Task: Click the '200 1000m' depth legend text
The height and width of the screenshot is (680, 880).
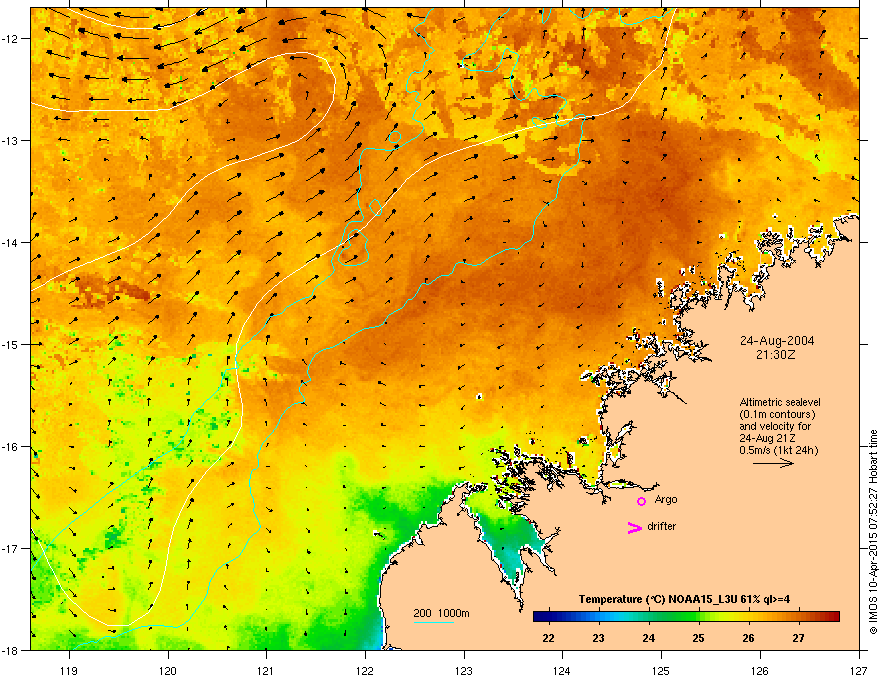Action: tap(441, 613)
